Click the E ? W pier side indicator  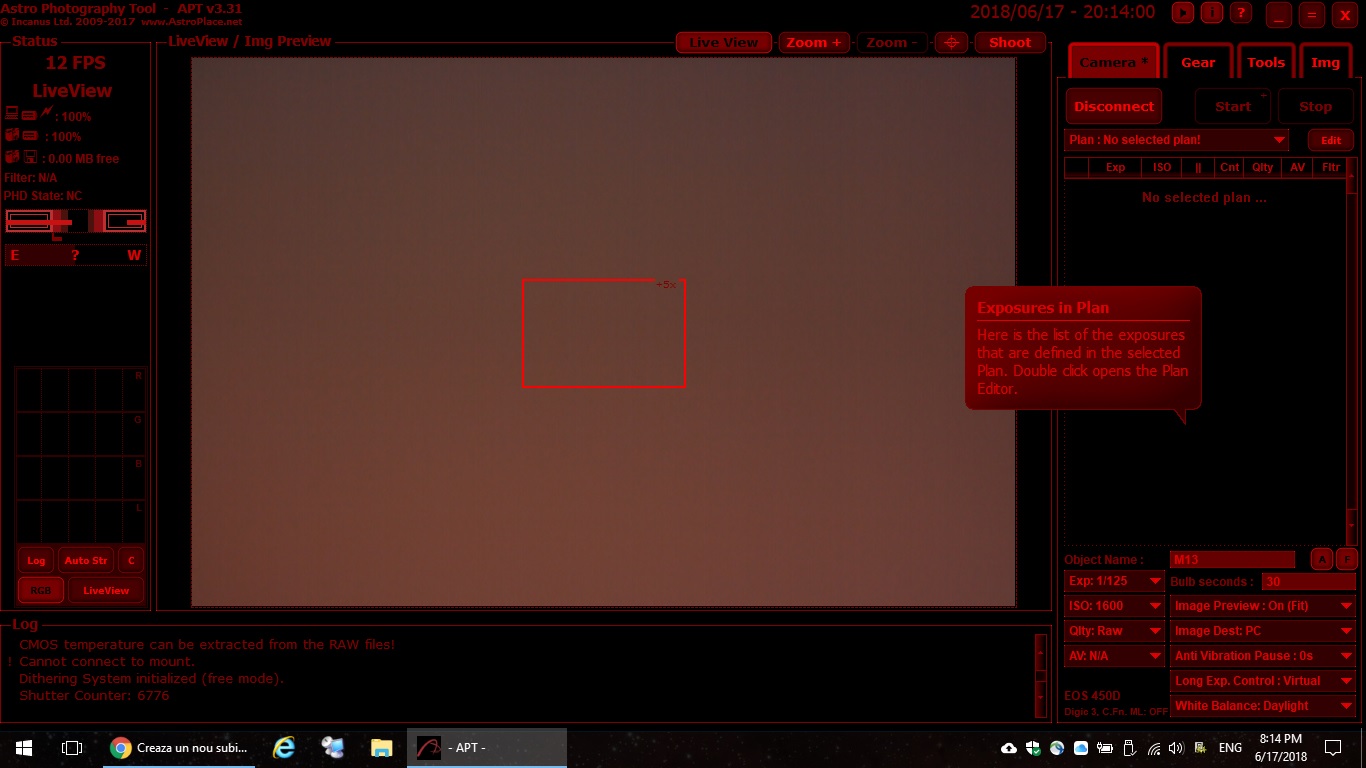coord(76,255)
